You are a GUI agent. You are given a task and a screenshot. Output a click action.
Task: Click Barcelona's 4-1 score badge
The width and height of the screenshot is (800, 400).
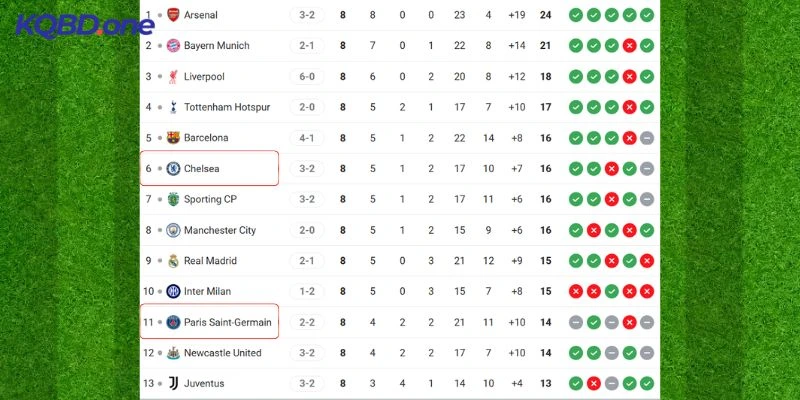[x=306, y=138]
